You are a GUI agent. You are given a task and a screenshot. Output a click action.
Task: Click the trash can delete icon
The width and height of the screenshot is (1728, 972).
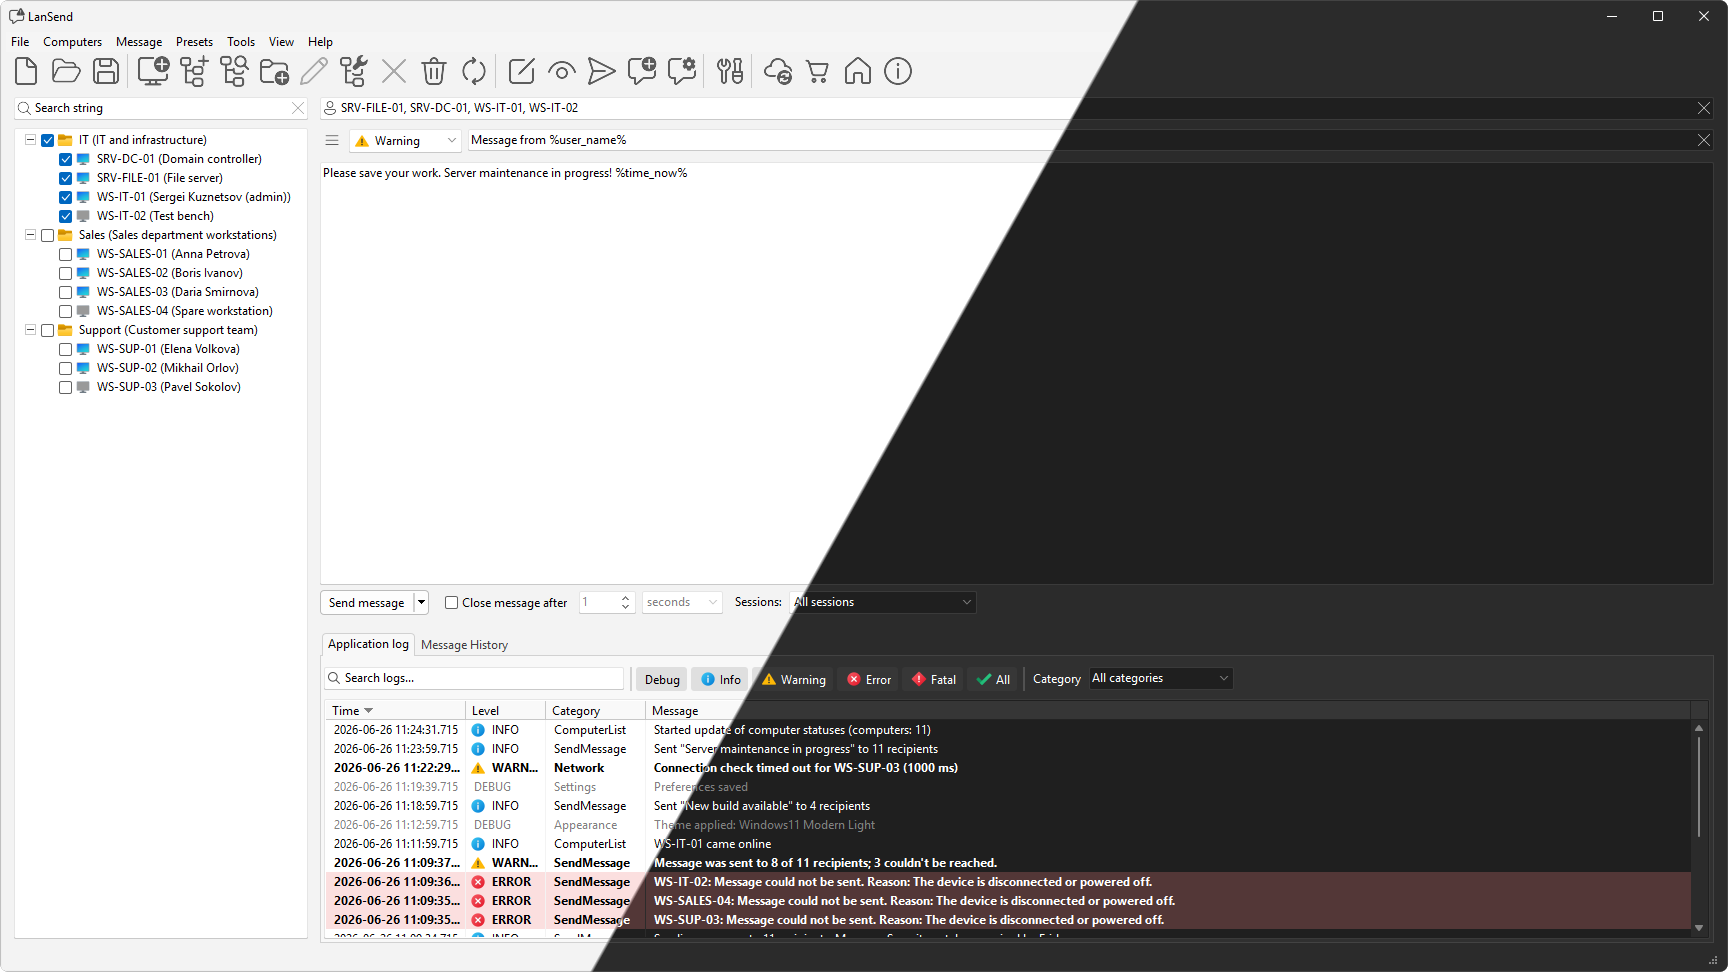434,71
